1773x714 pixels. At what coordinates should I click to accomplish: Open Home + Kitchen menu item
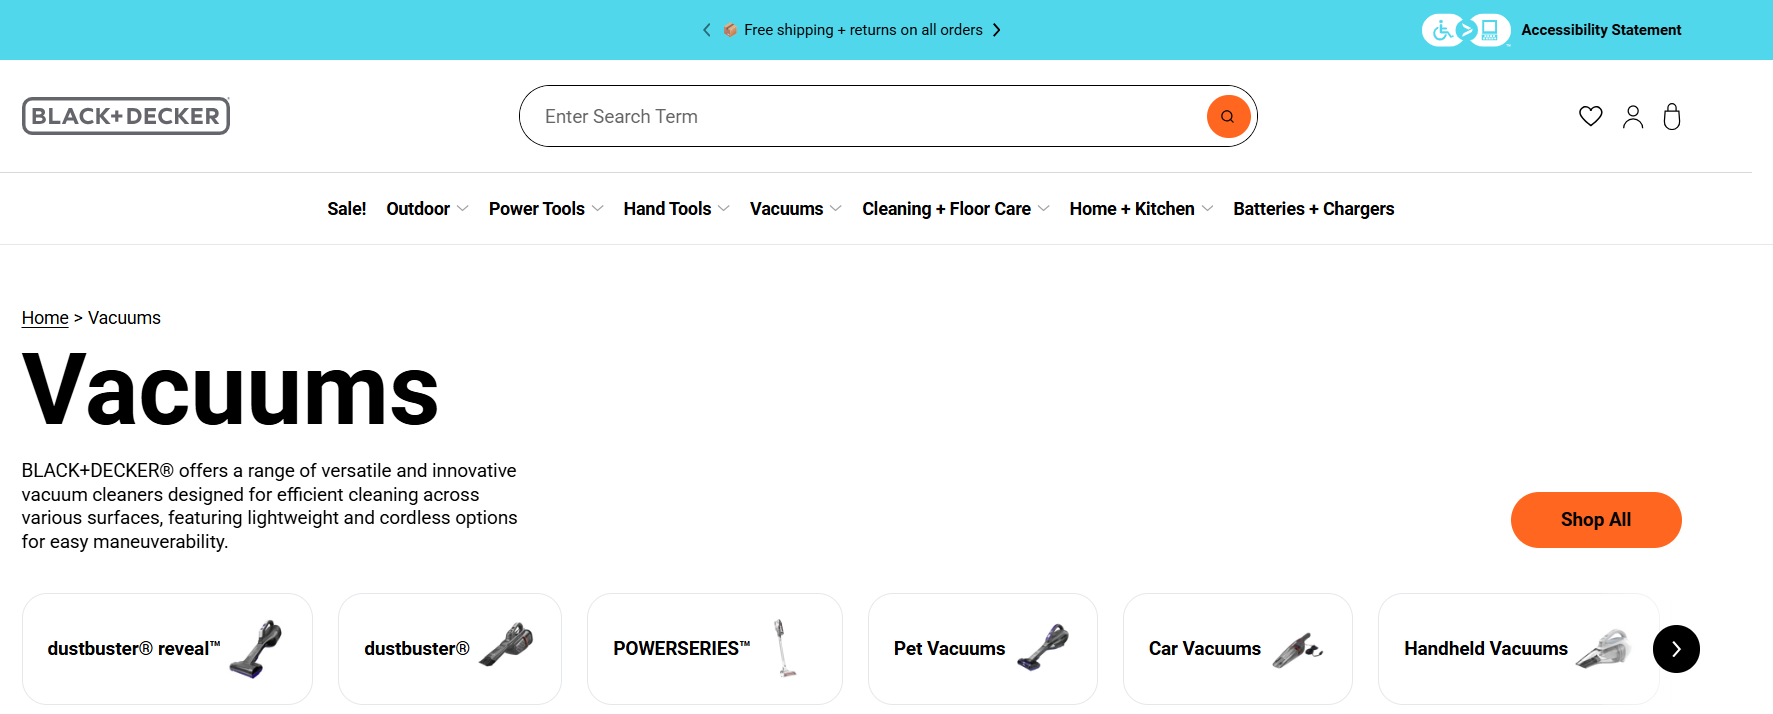point(1132,209)
